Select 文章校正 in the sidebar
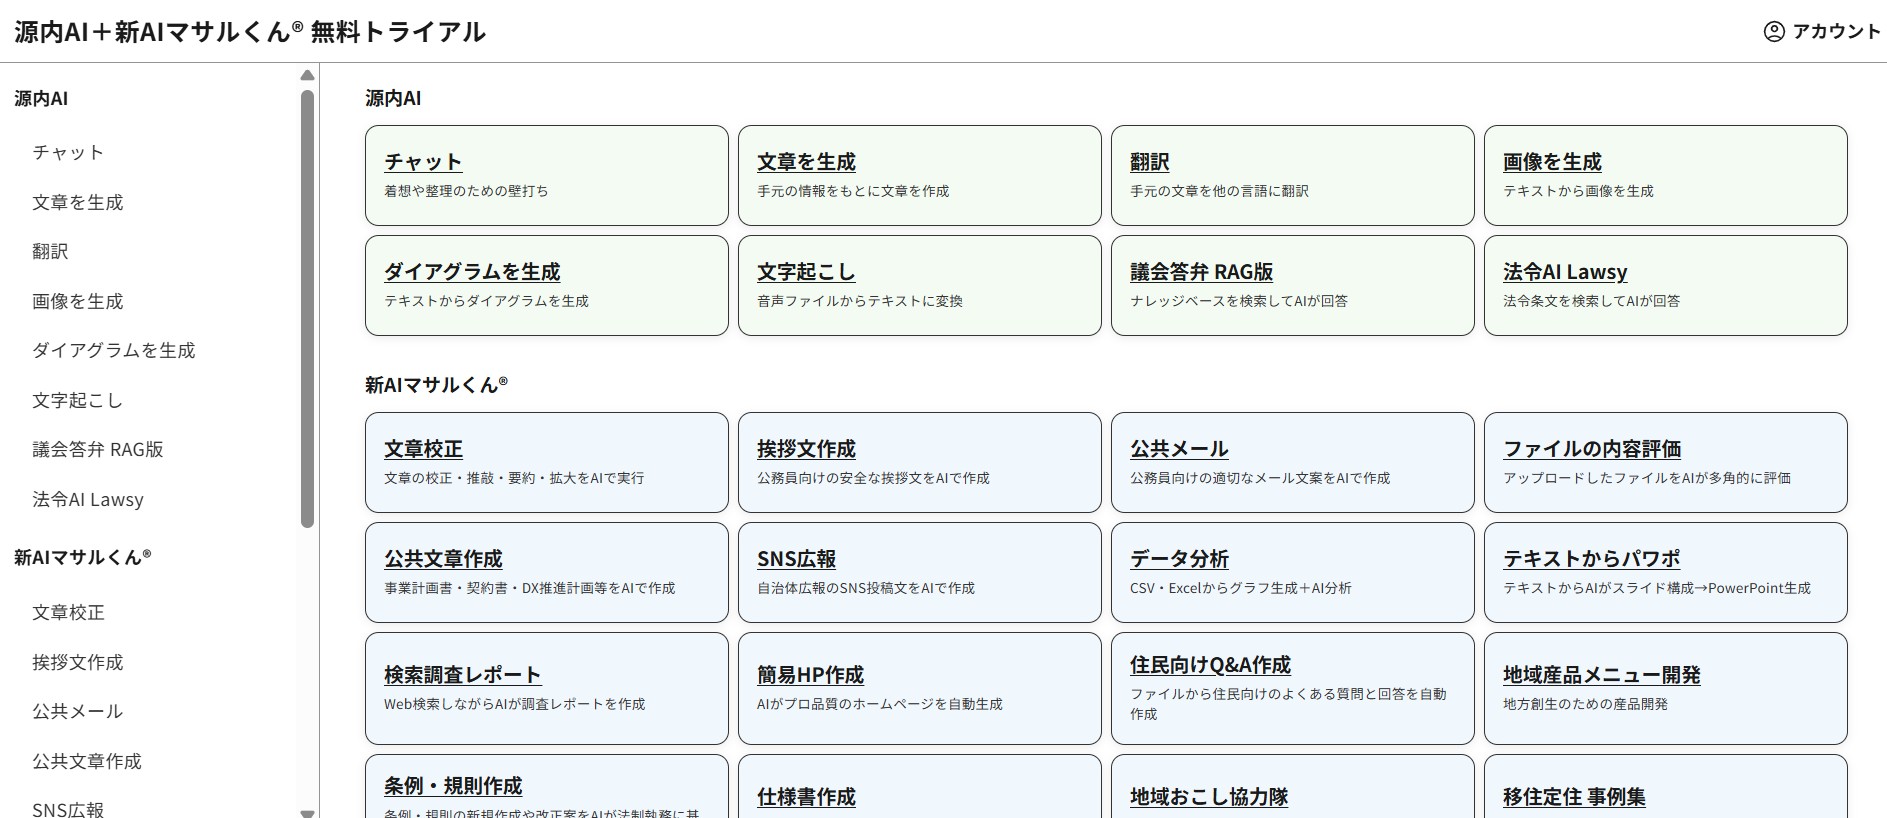The height and width of the screenshot is (818, 1887). coord(68,613)
